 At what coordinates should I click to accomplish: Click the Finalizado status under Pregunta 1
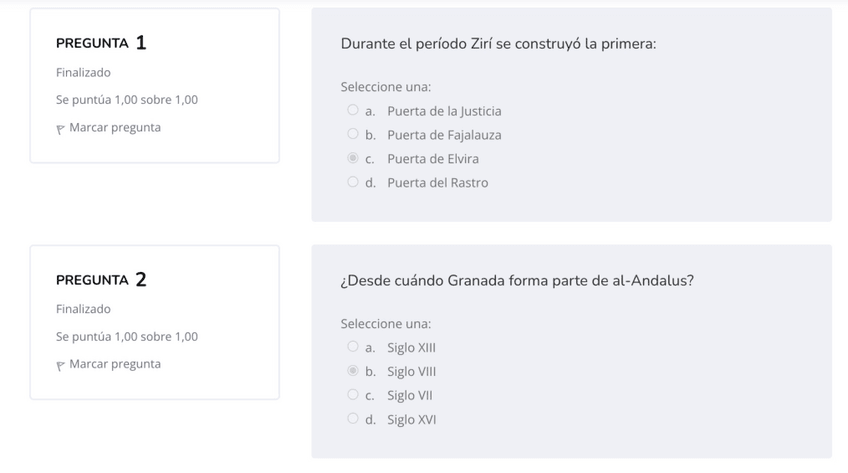click(x=84, y=73)
